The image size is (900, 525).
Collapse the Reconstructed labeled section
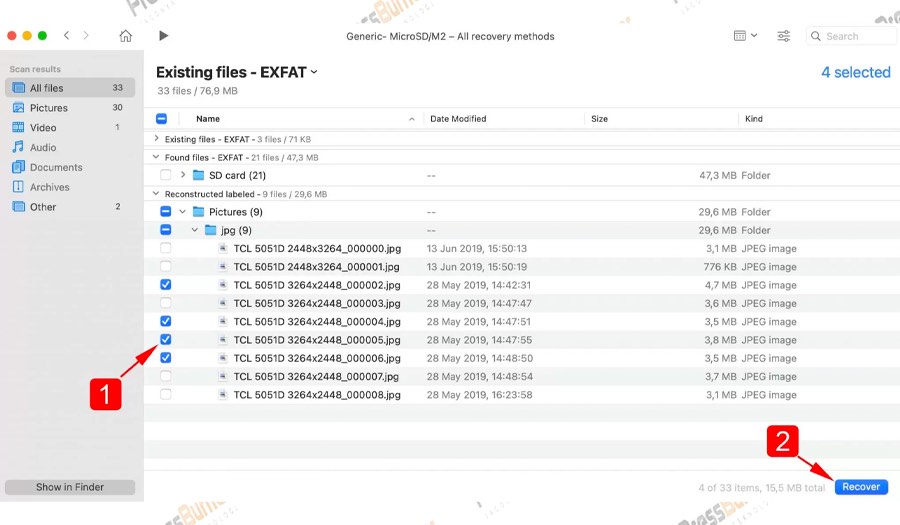157,194
